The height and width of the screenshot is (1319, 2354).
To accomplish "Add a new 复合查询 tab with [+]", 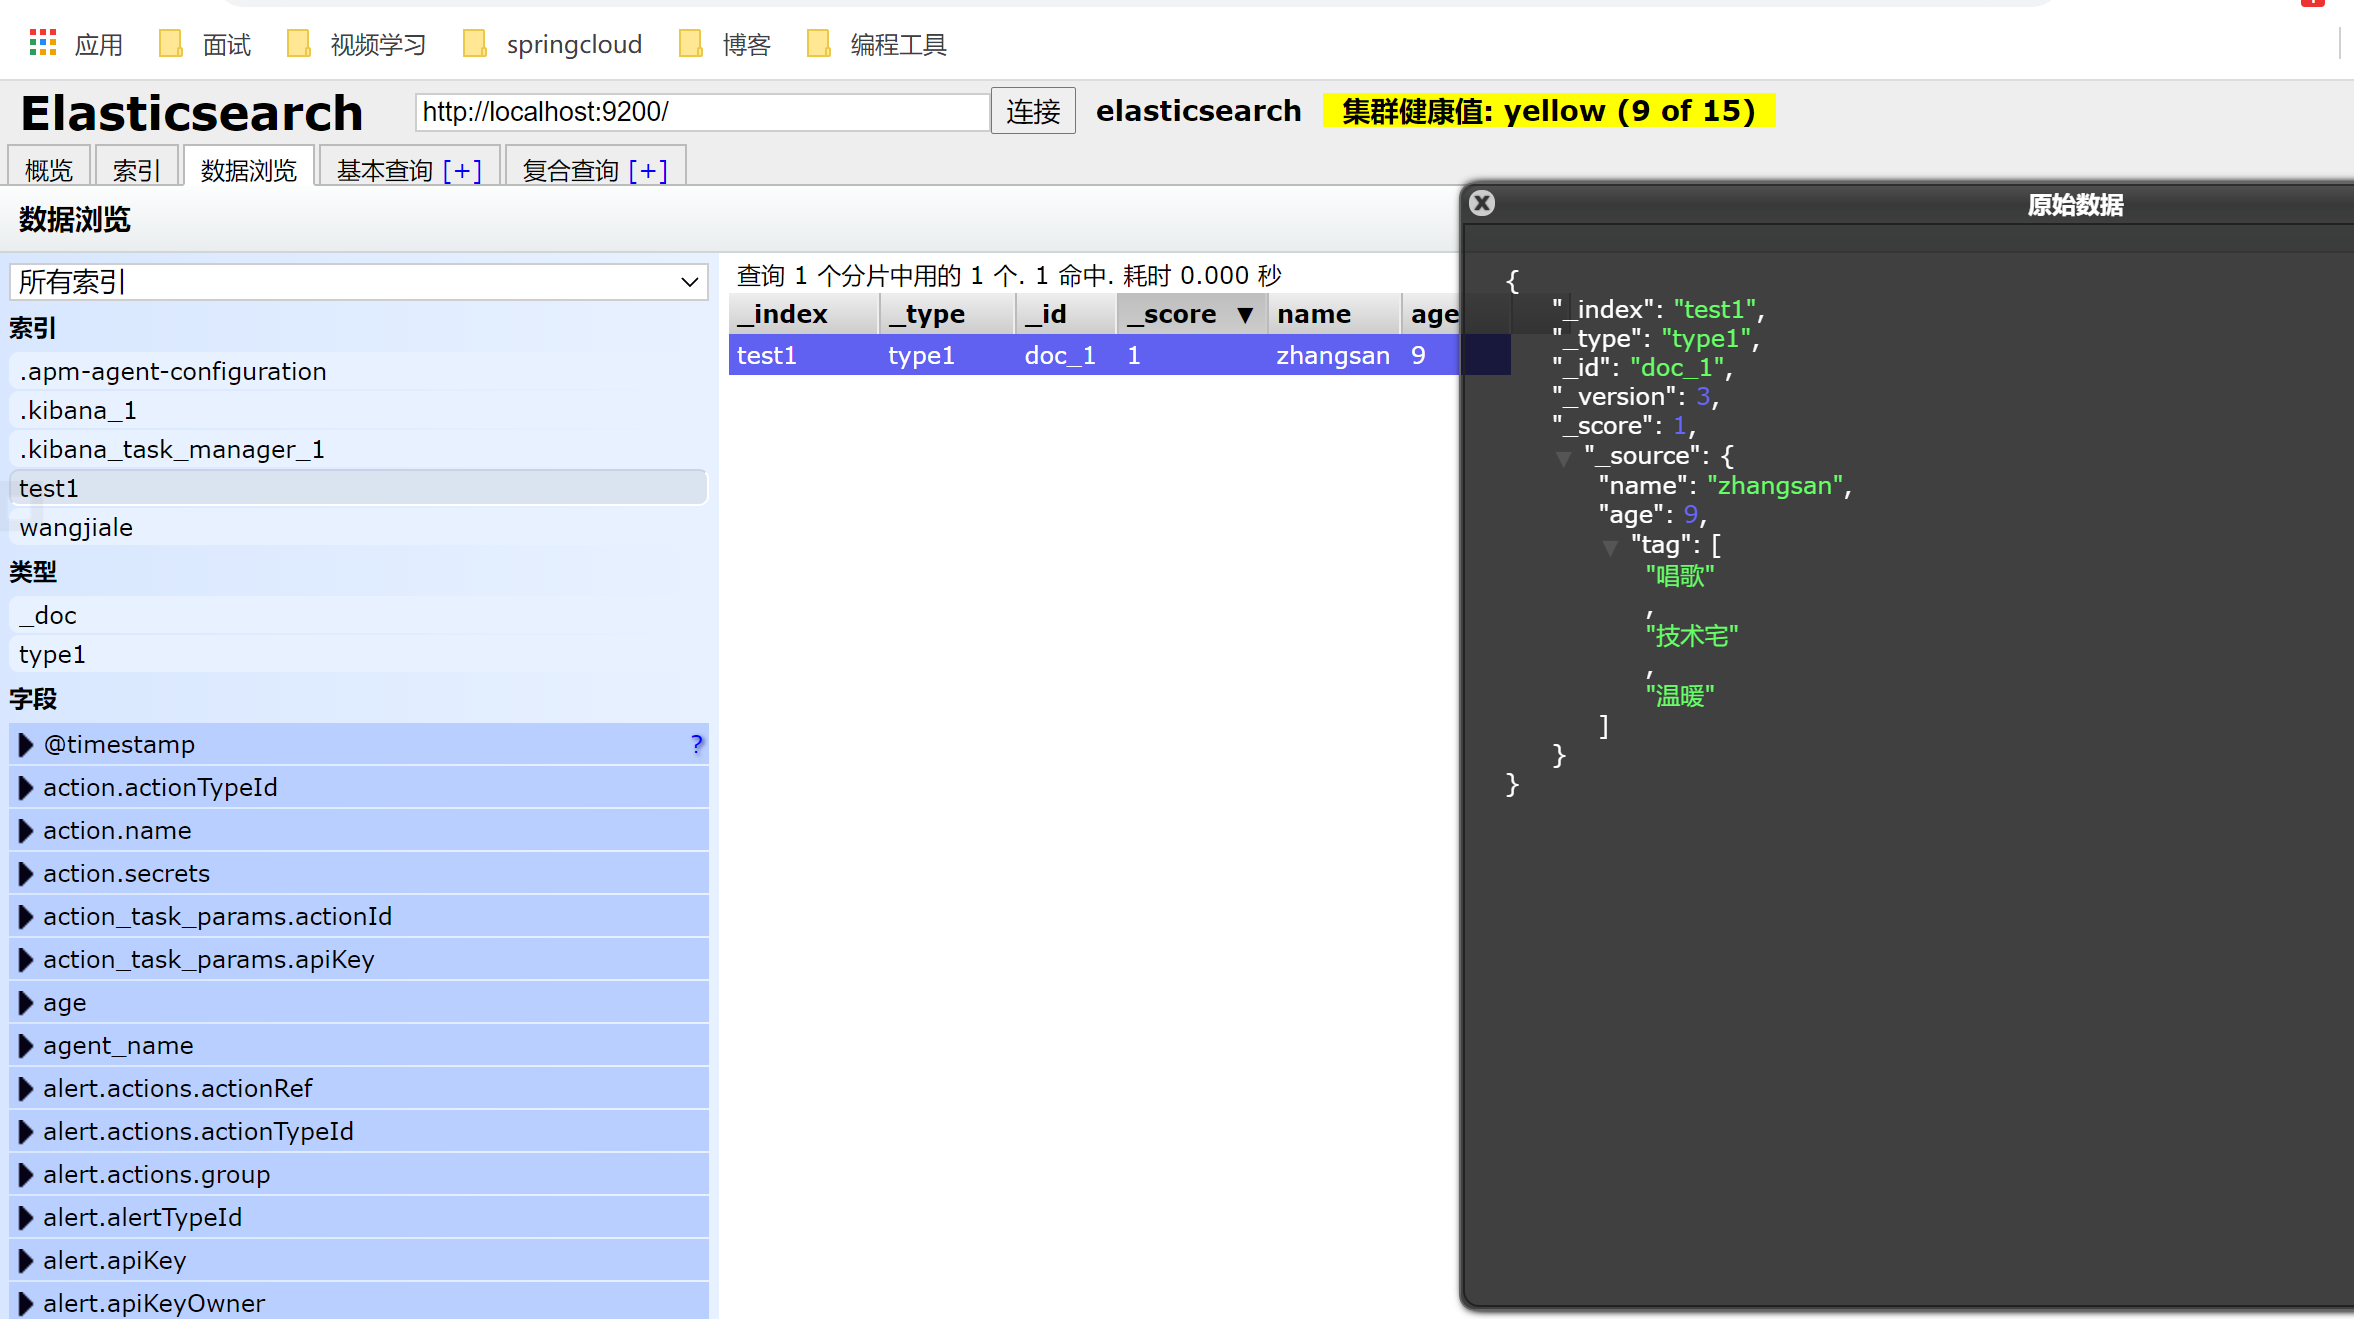I will pos(648,171).
